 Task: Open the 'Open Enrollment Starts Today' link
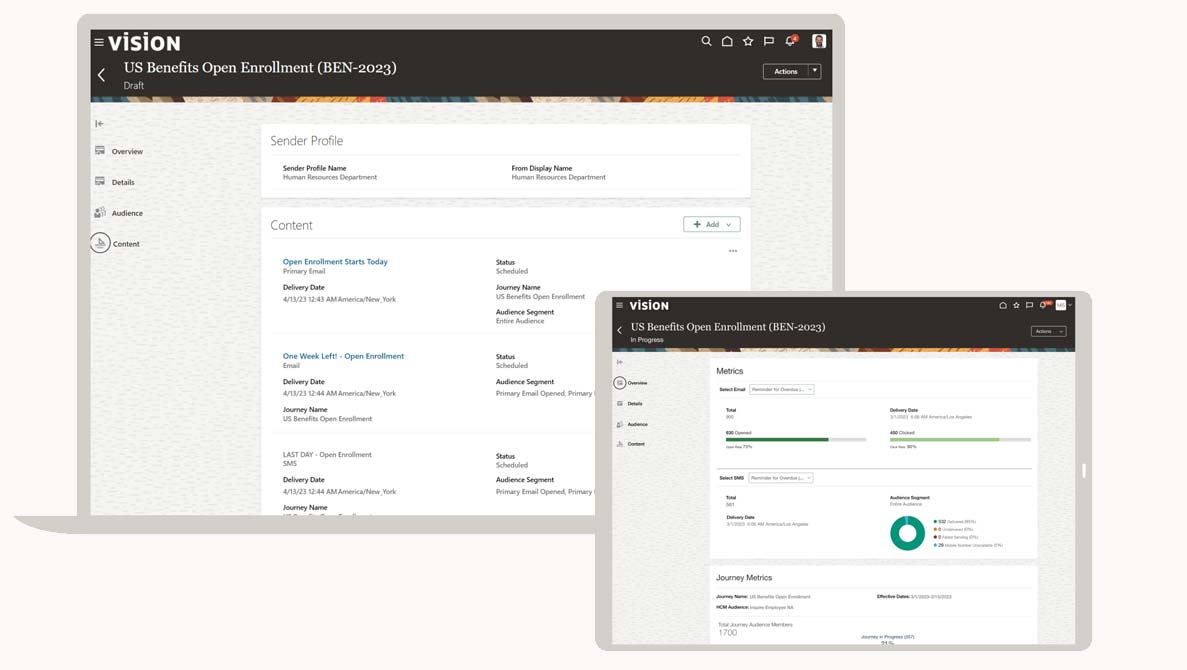pos(335,262)
